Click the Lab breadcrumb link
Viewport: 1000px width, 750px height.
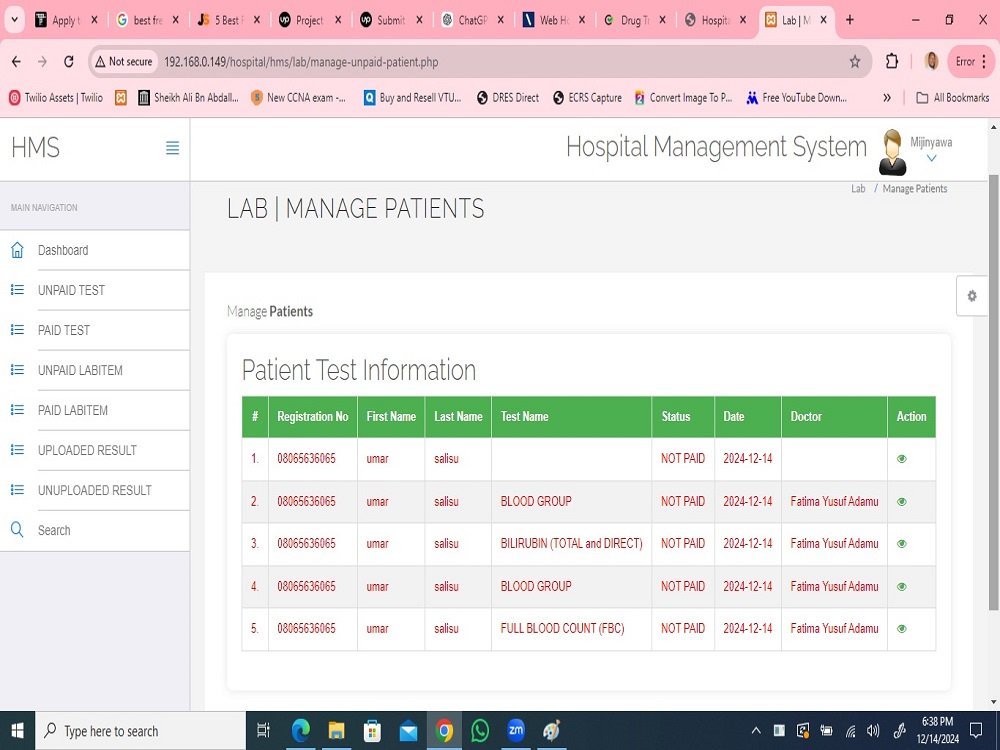[858, 188]
